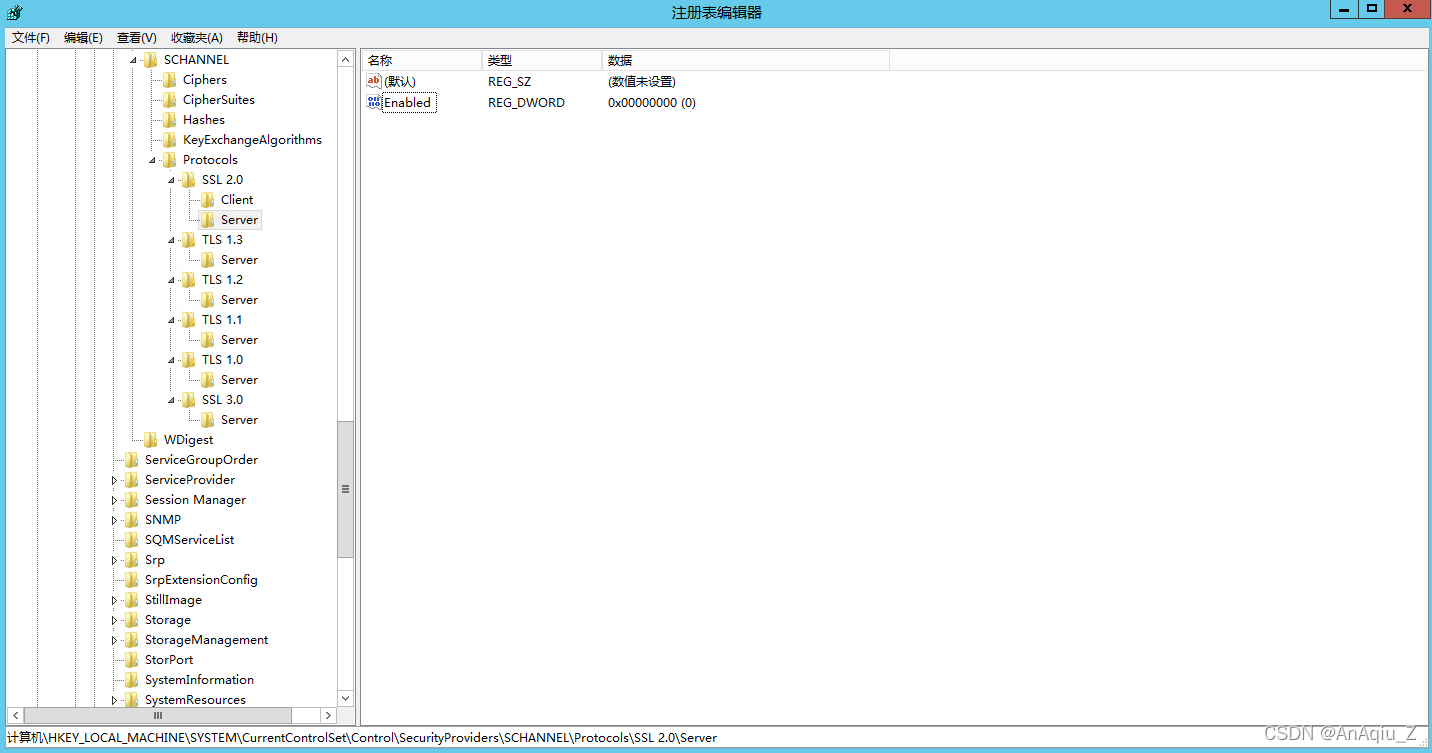Viewport: 1432px width, 753px height.
Task: Sort by the 名称 column header
Action: tap(421, 60)
